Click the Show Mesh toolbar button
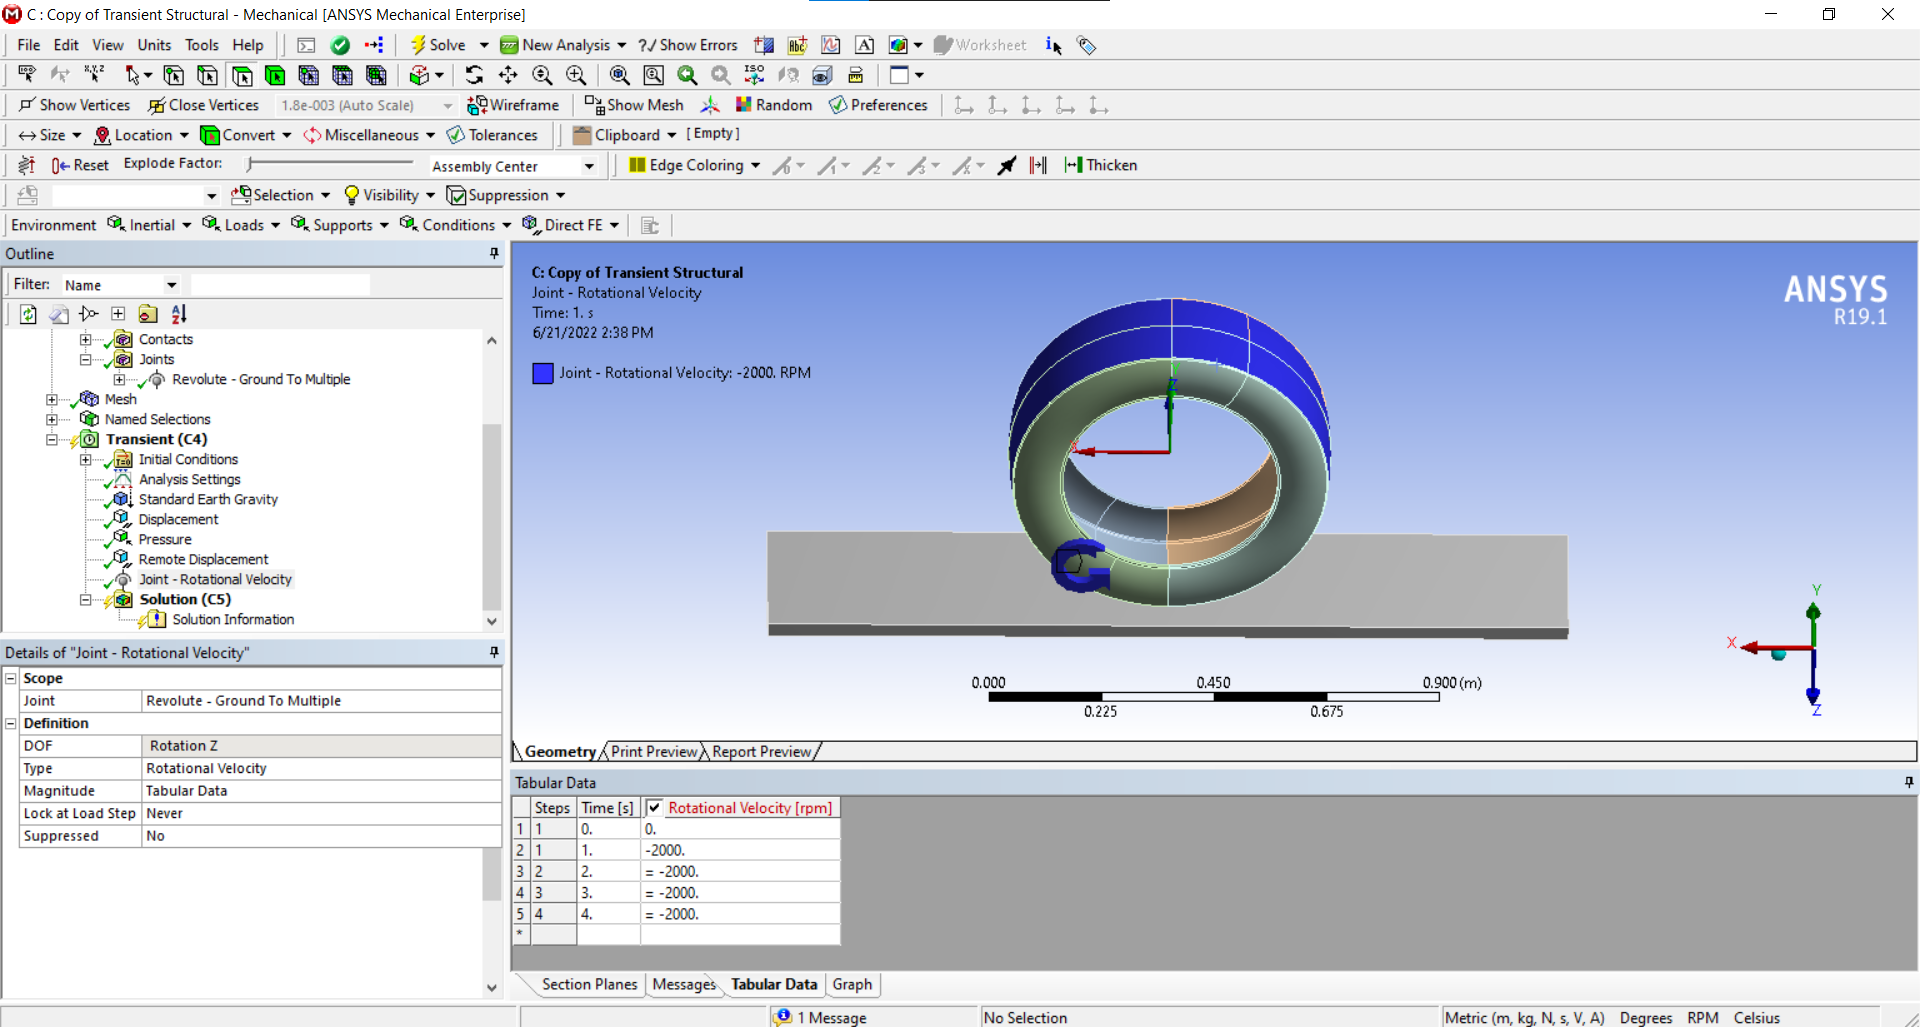This screenshot has height=1027, width=1920. (634, 105)
